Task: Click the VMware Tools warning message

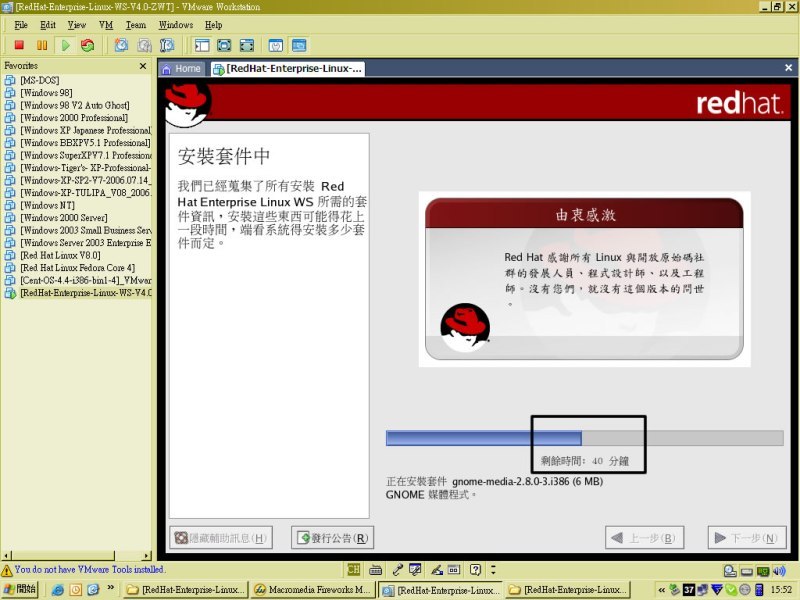Action: [x=89, y=569]
